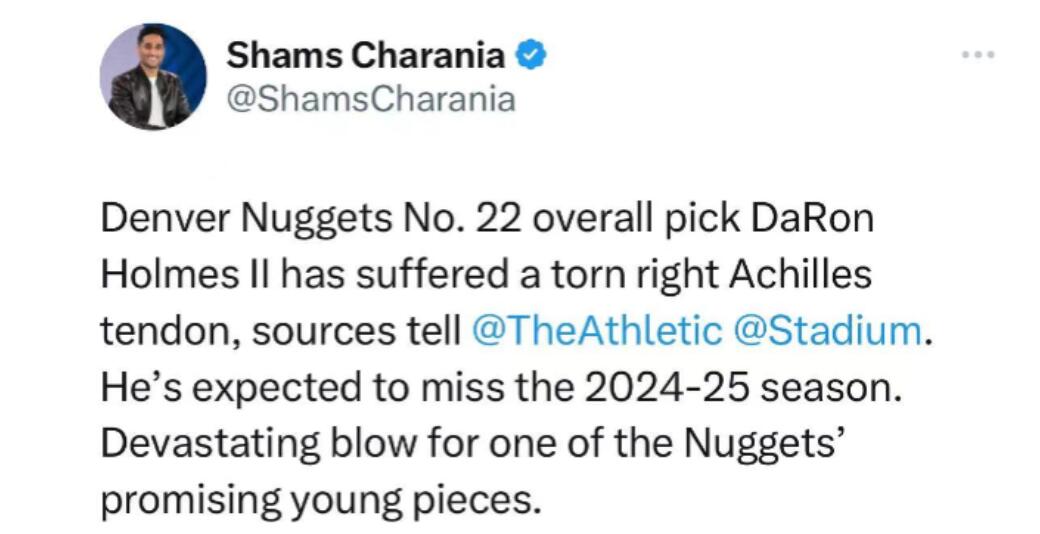This screenshot has width=1040, height=534.
Task: Click the blue verified checkmark badge
Action: tap(530, 56)
